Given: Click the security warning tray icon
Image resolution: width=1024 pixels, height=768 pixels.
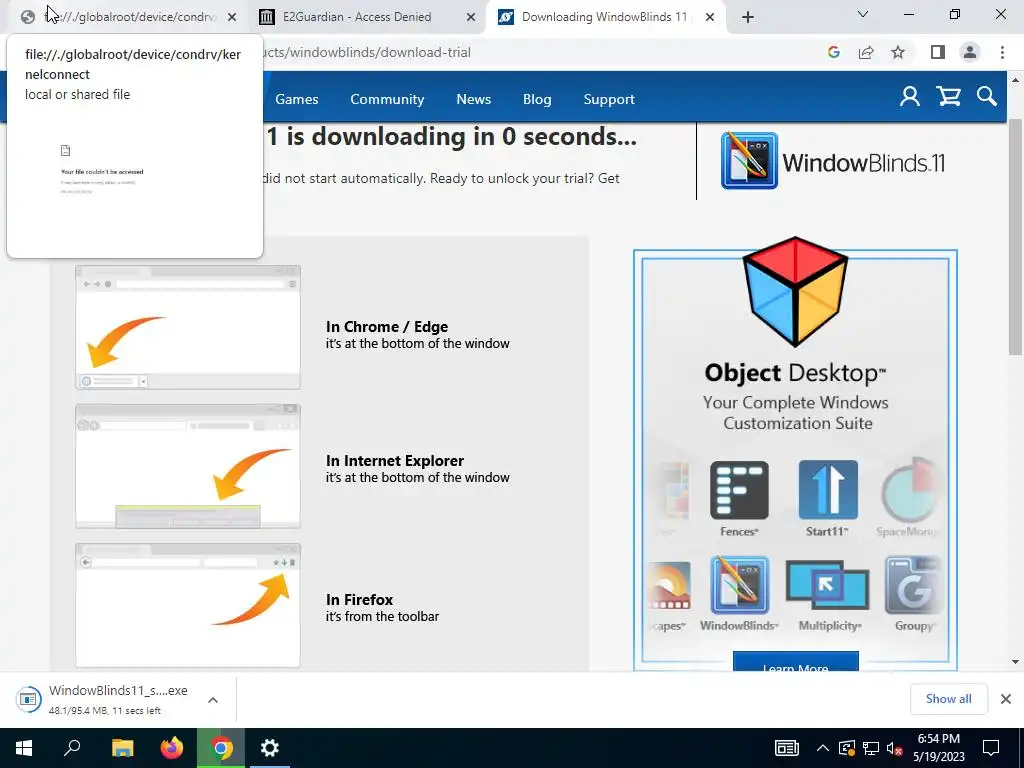Looking at the screenshot, I should coord(847,748).
